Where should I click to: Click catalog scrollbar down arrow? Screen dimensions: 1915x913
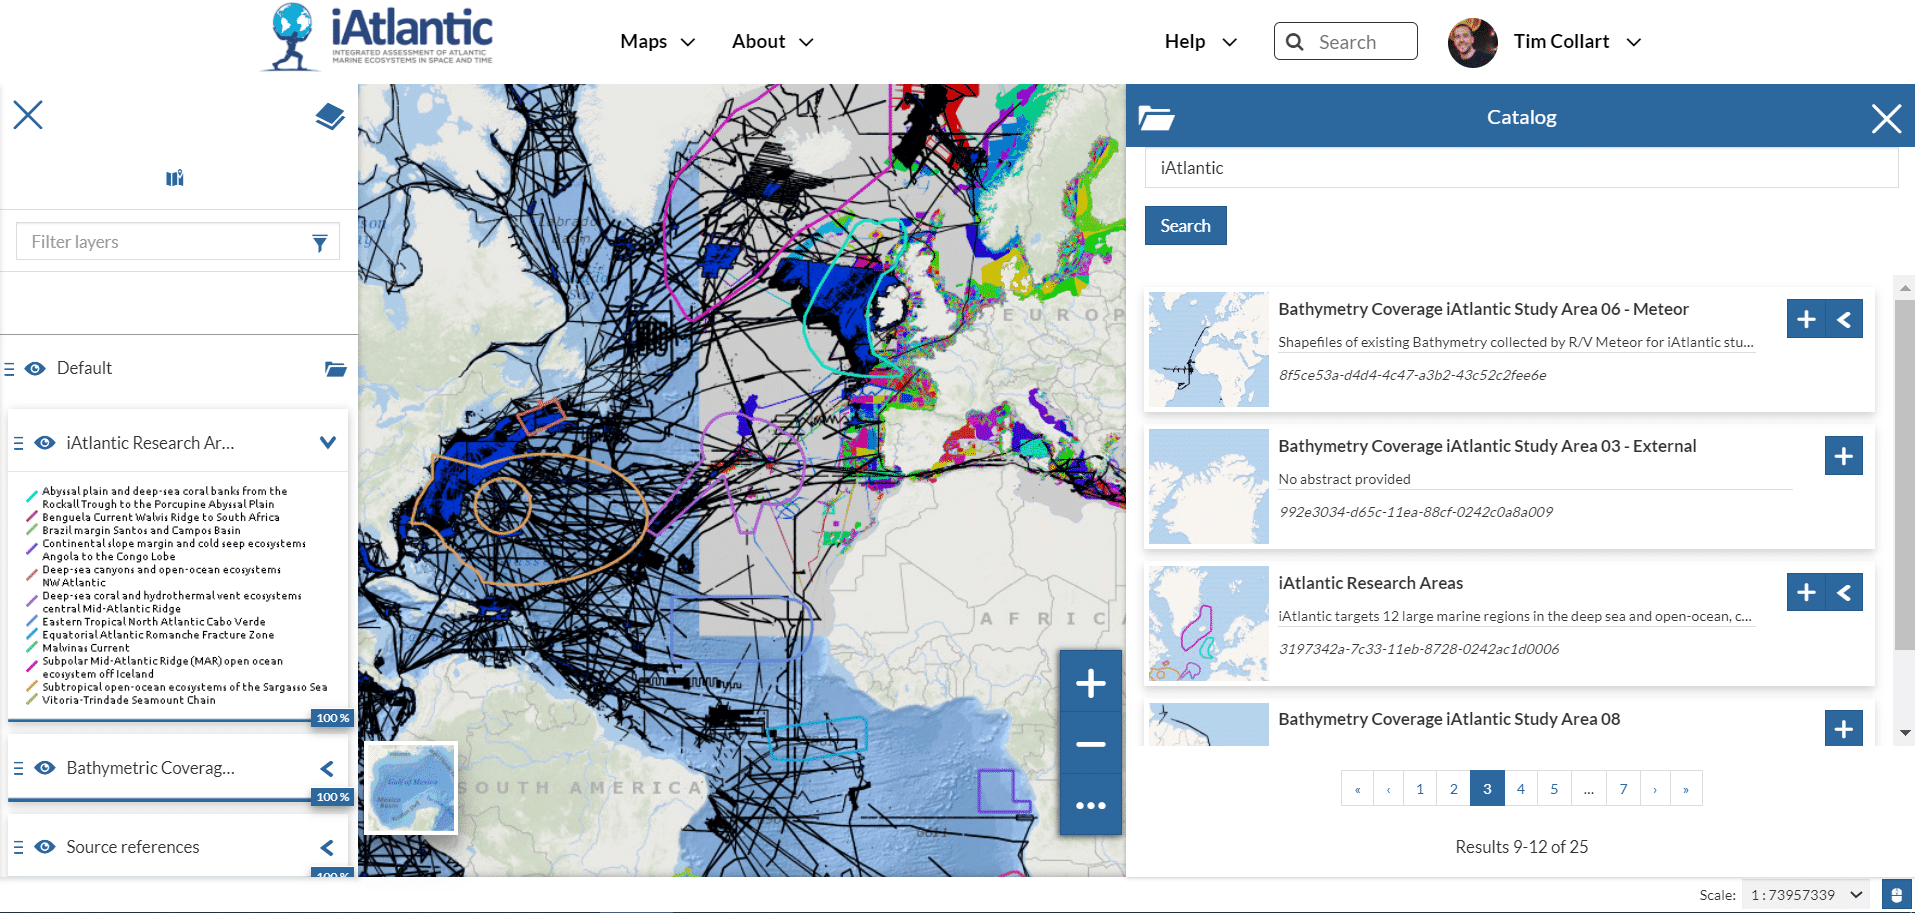click(x=1905, y=733)
